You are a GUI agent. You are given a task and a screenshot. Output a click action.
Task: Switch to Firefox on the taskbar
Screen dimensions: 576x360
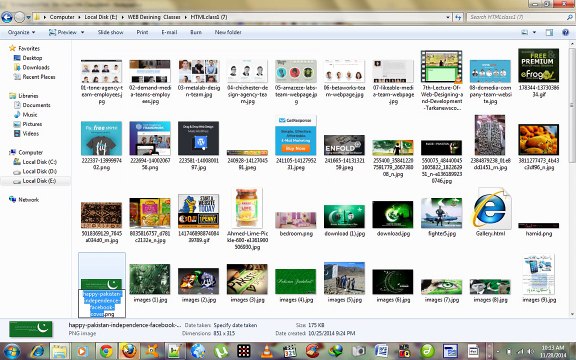pos(128,351)
